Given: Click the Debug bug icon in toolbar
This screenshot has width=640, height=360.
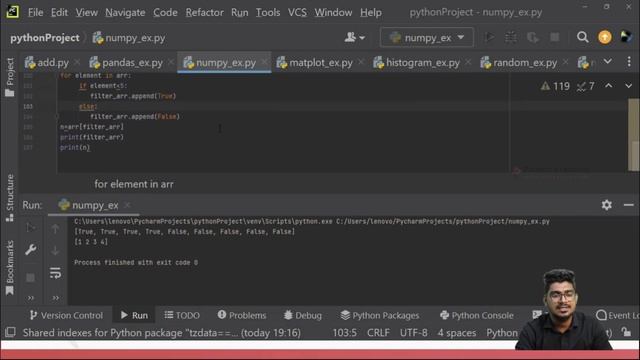Looking at the screenshot, I should pos(511,38).
